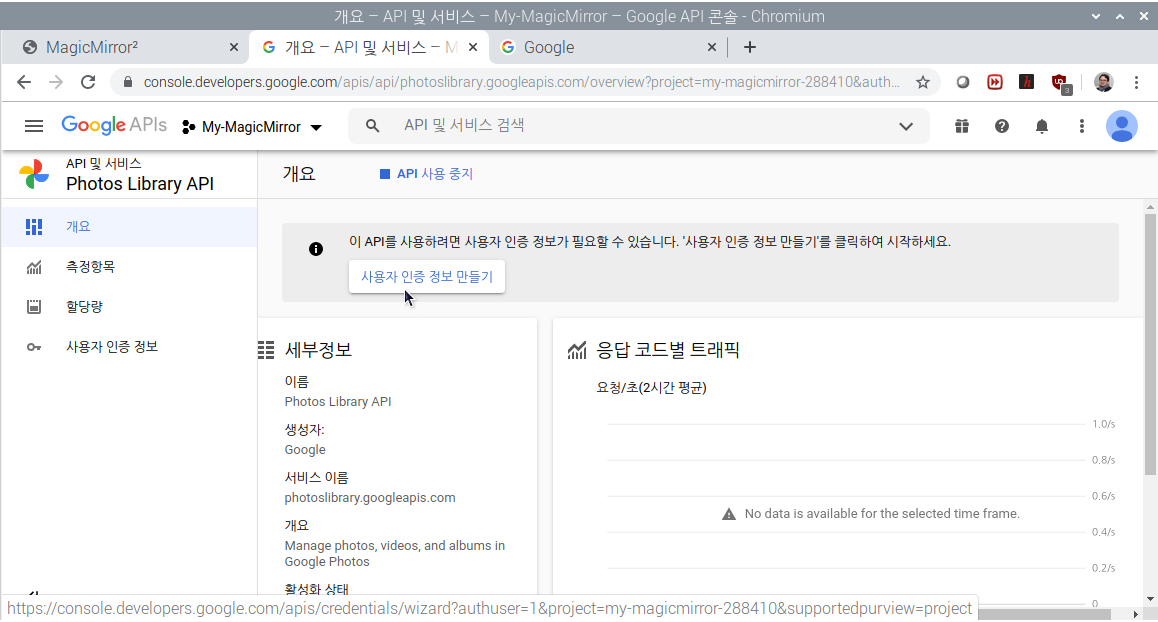Open the notifications bell

(1041, 126)
